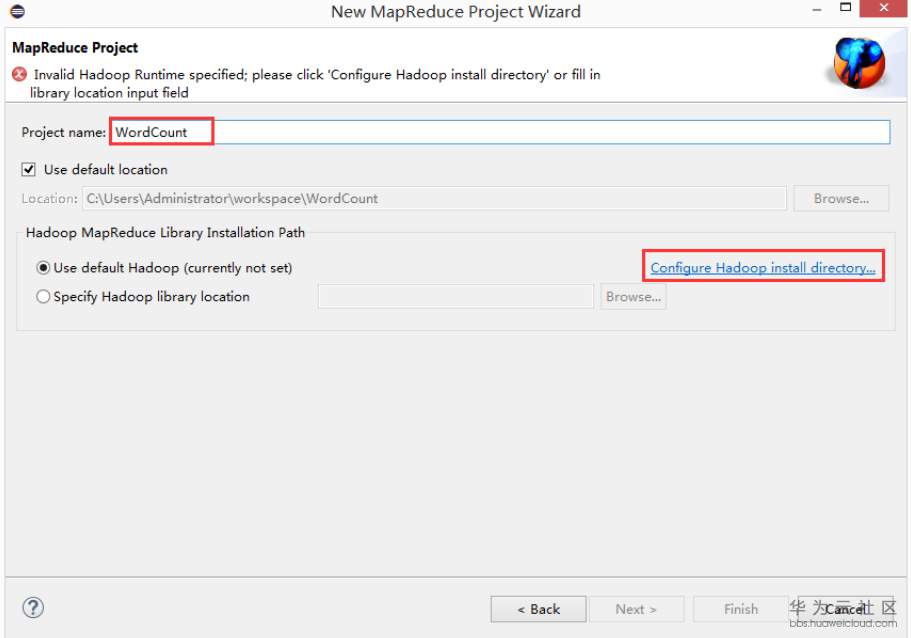Click the Finish button
Image resolution: width=911 pixels, height=638 pixels.
(x=741, y=609)
